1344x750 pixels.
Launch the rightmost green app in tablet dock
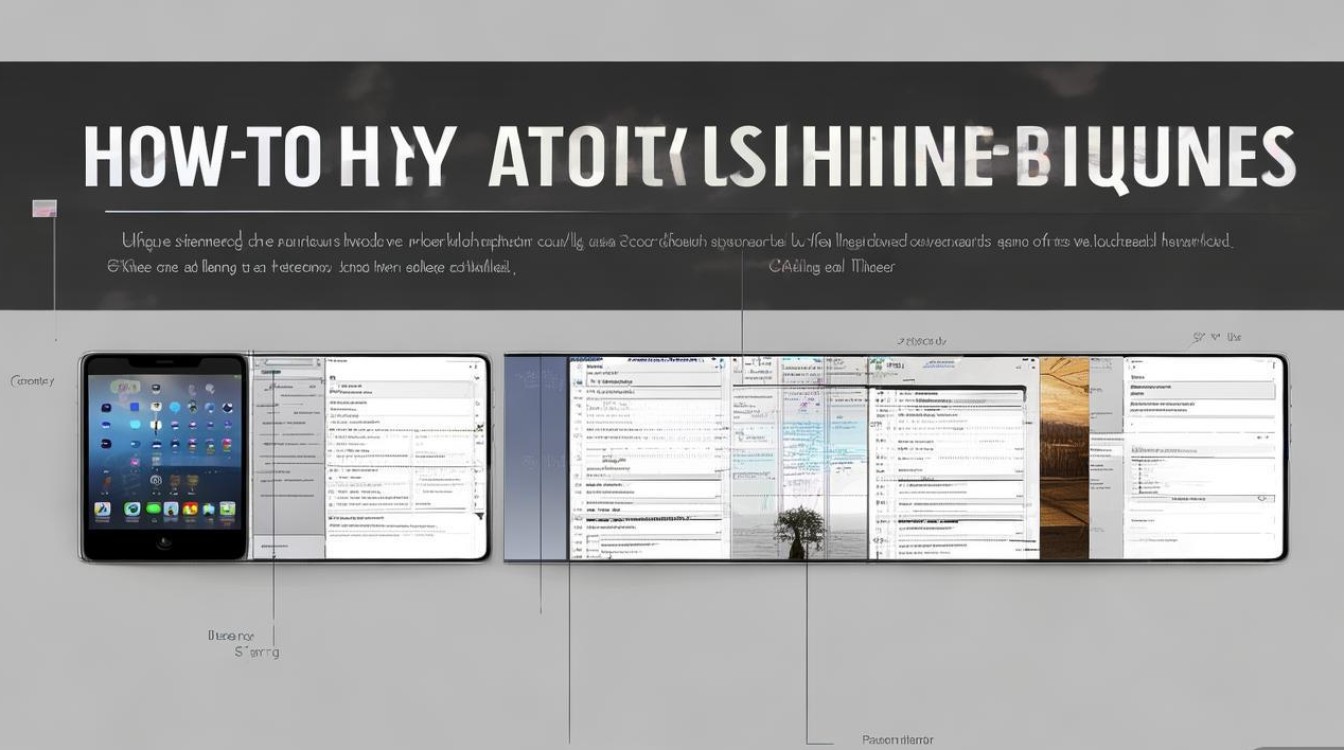tap(227, 510)
